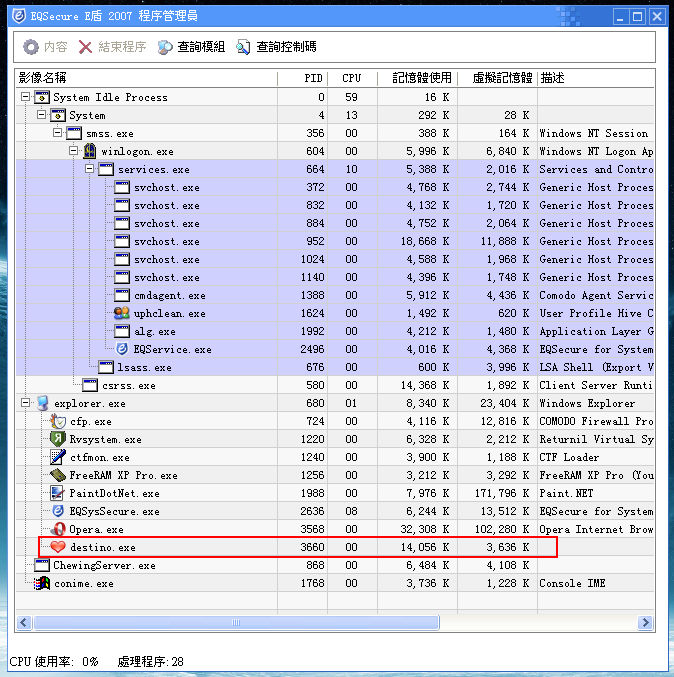Click the FreeRAM XP Pro.exe memory icon
This screenshot has height=677, width=674.
tap(58, 475)
